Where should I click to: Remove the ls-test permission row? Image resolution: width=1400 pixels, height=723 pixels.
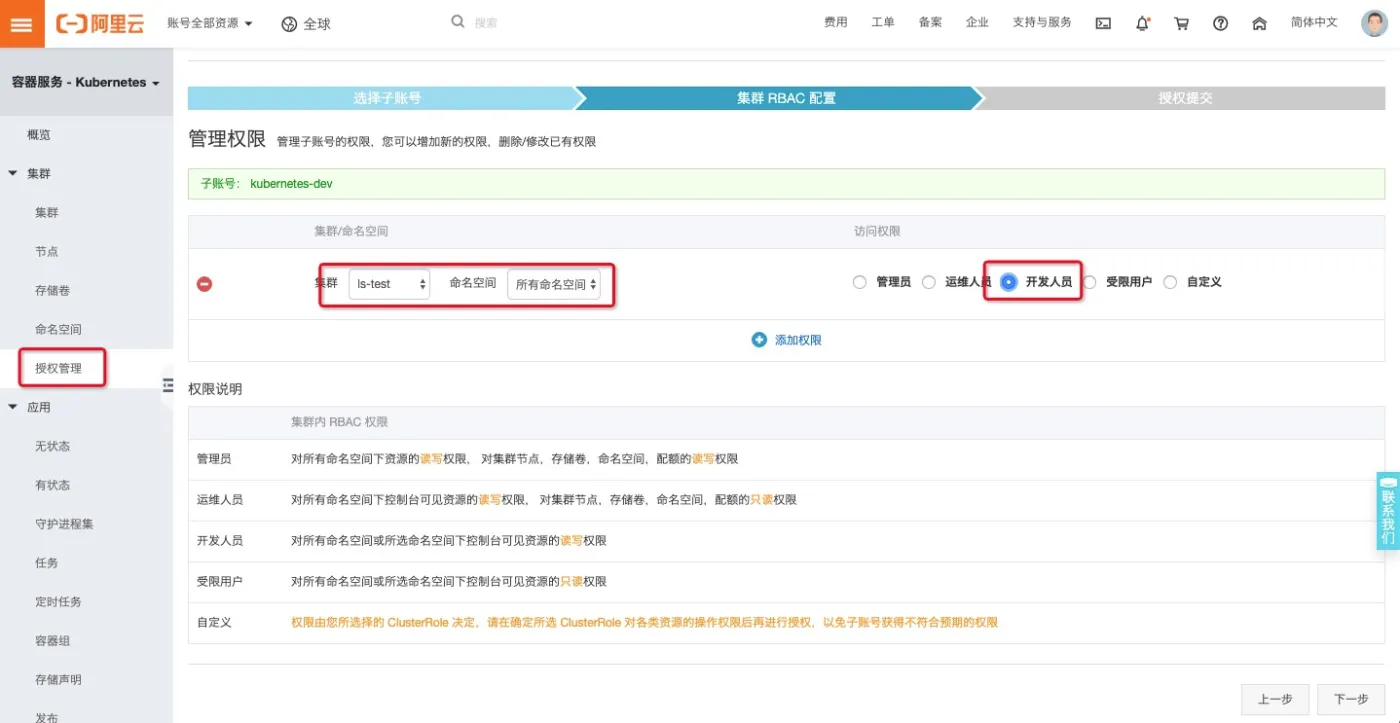[204, 284]
